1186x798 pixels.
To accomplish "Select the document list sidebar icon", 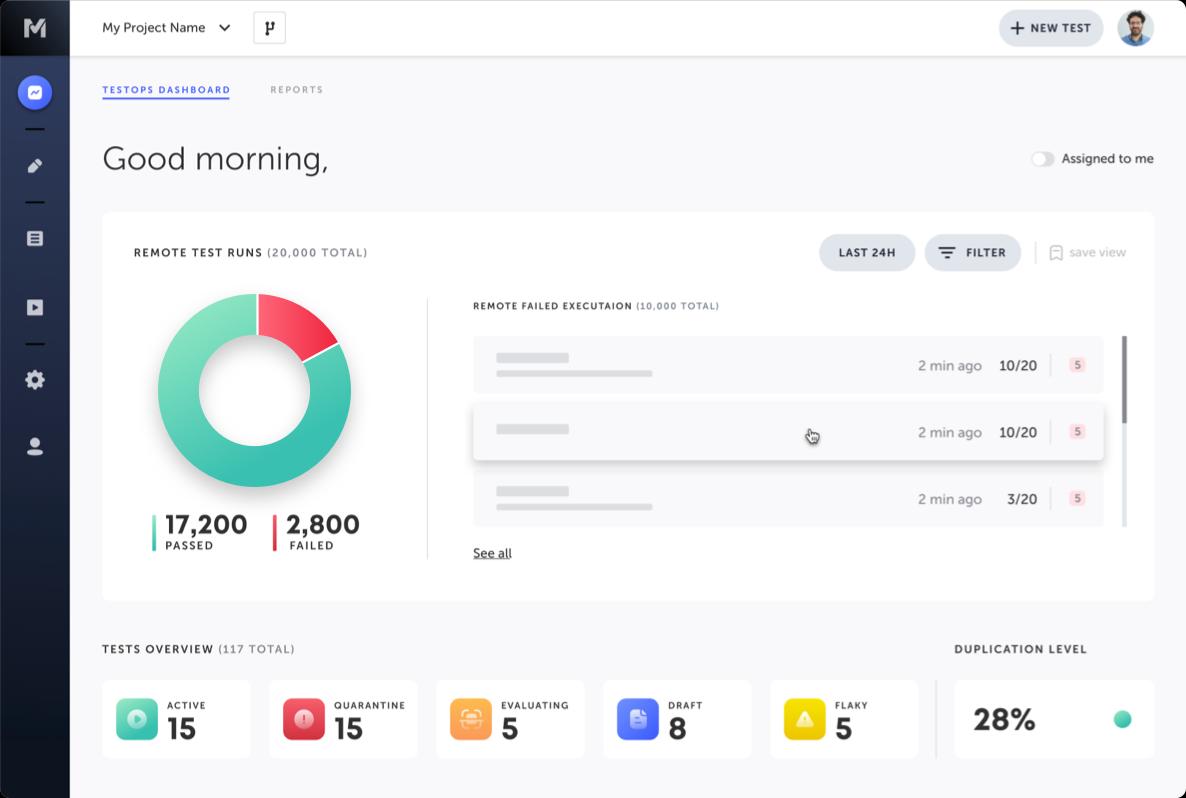I will [x=35, y=239].
